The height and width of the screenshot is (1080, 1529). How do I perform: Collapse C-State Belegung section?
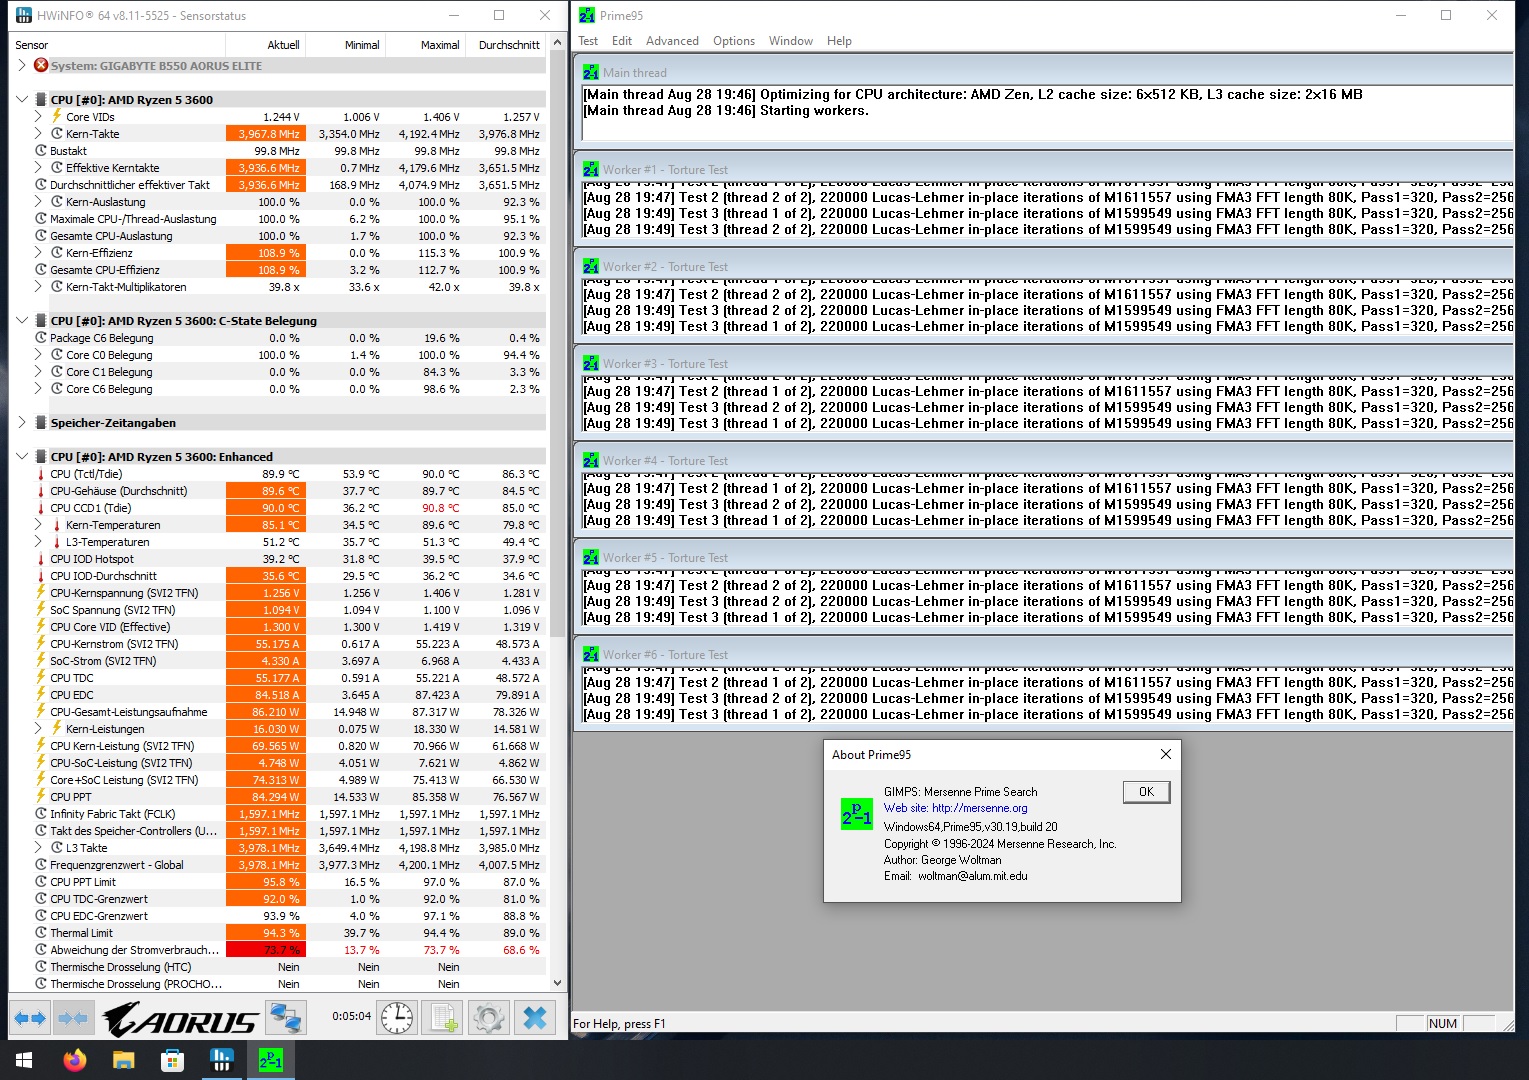coord(22,320)
